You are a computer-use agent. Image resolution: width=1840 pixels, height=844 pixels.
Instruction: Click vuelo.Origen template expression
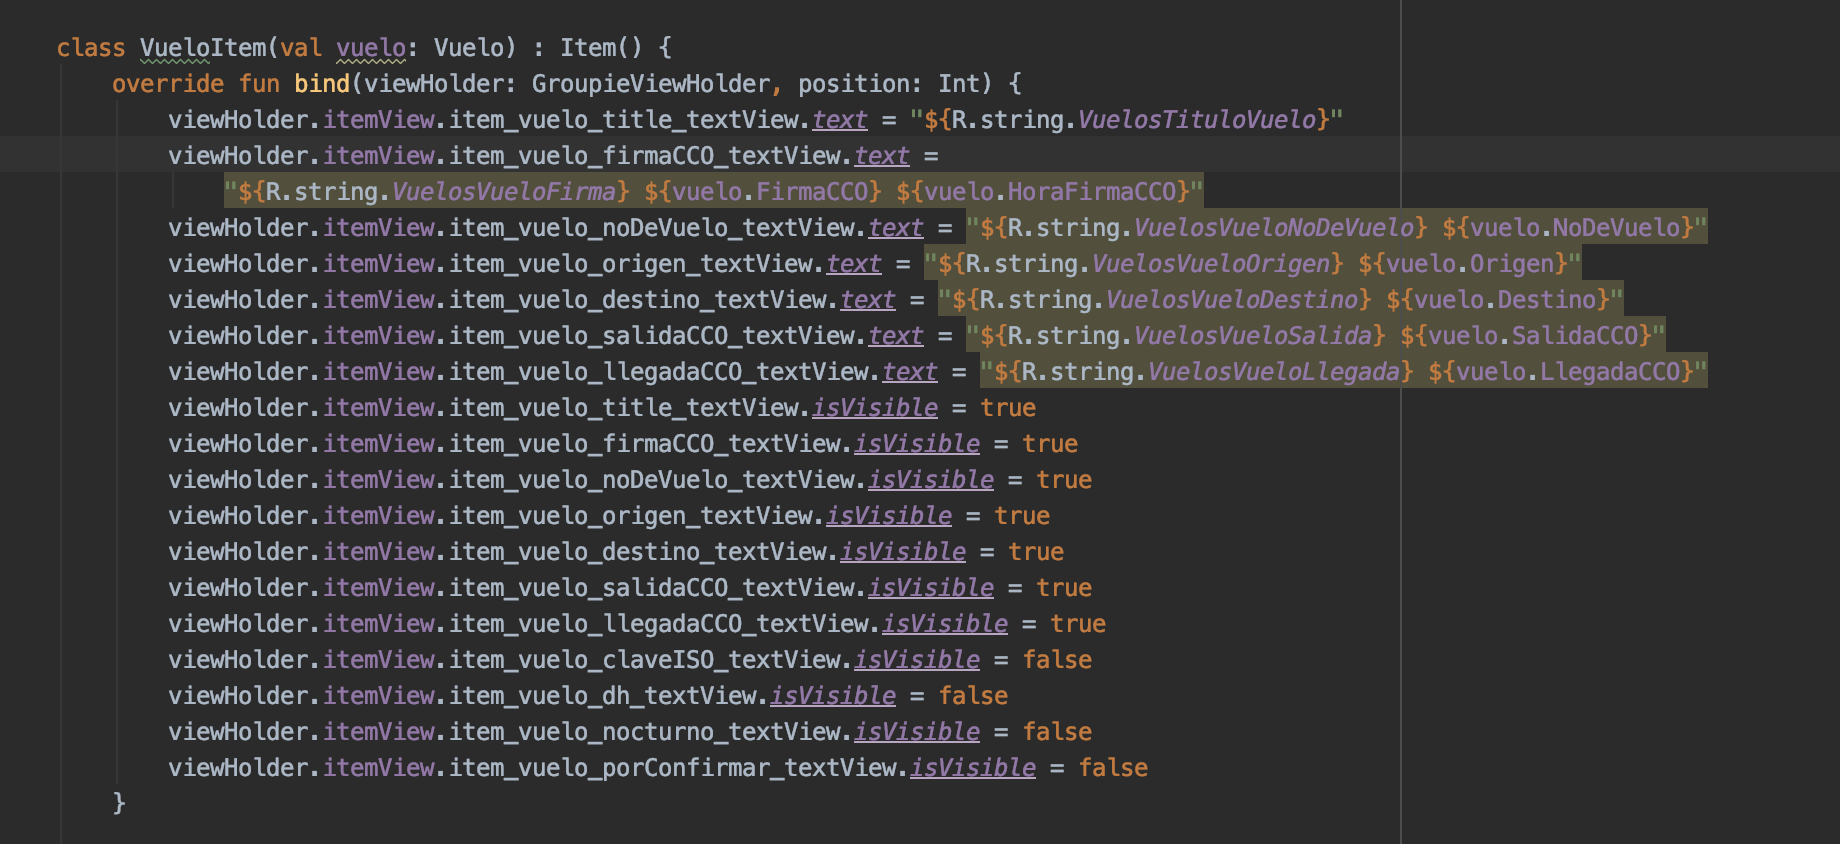click(x=1462, y=264)
